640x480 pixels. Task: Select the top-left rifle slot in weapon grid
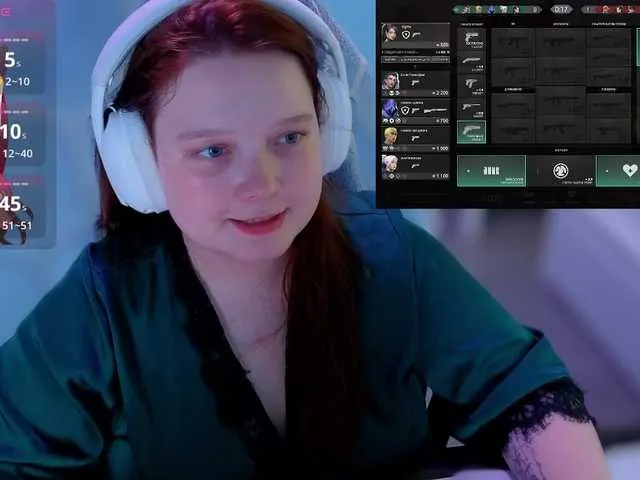tap(514, 42)
